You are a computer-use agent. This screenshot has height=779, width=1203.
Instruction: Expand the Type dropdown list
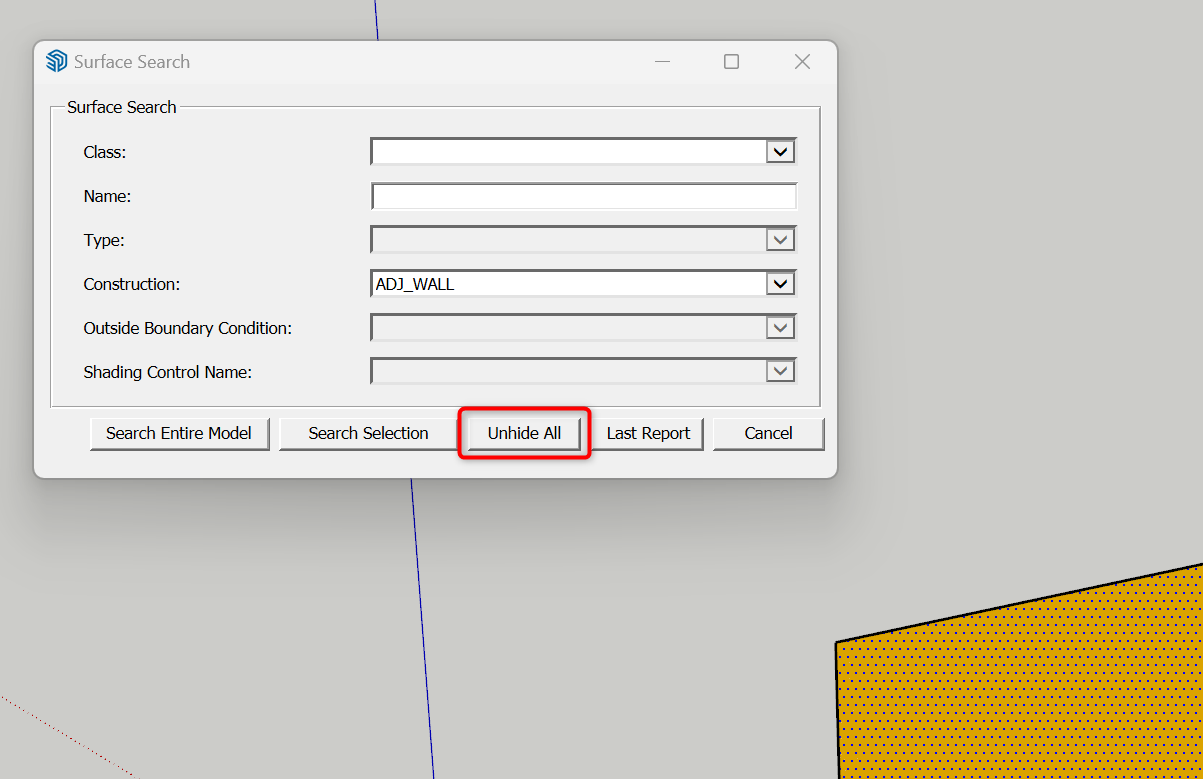[780, 240]
